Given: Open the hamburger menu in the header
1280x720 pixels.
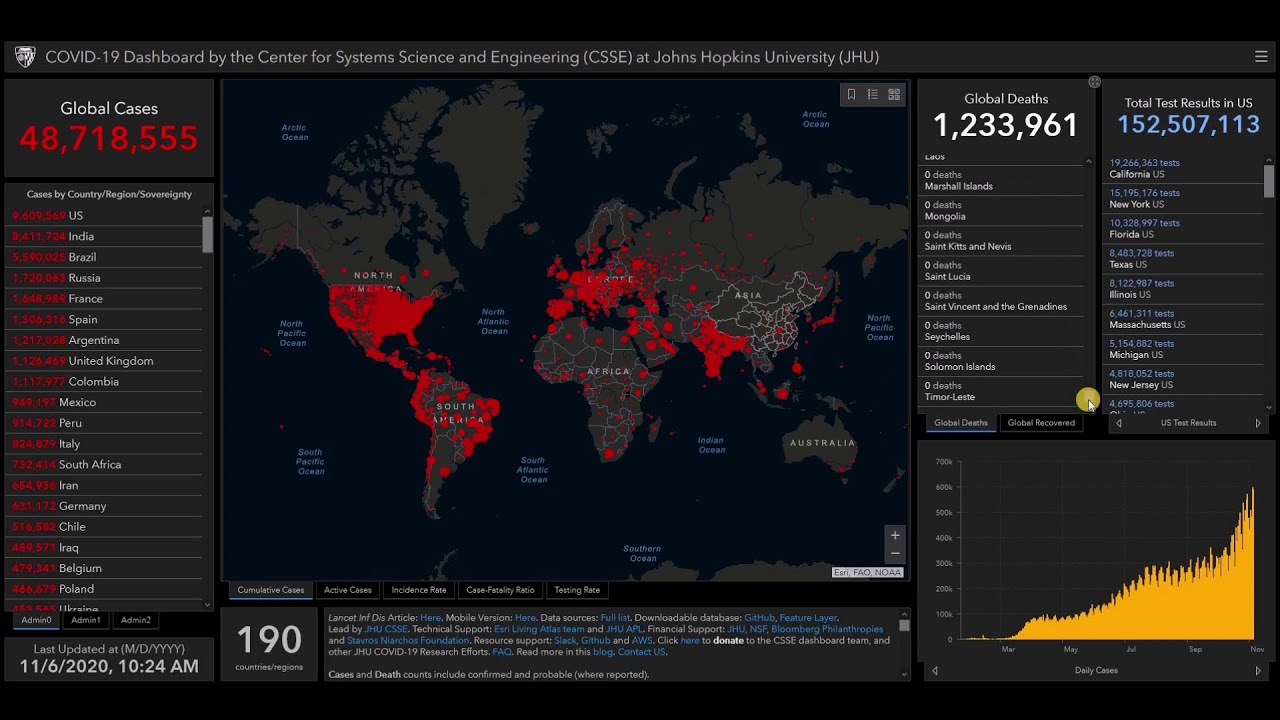Looking at the screenshot, I should pyautogui.click(x=1260, y=57).
